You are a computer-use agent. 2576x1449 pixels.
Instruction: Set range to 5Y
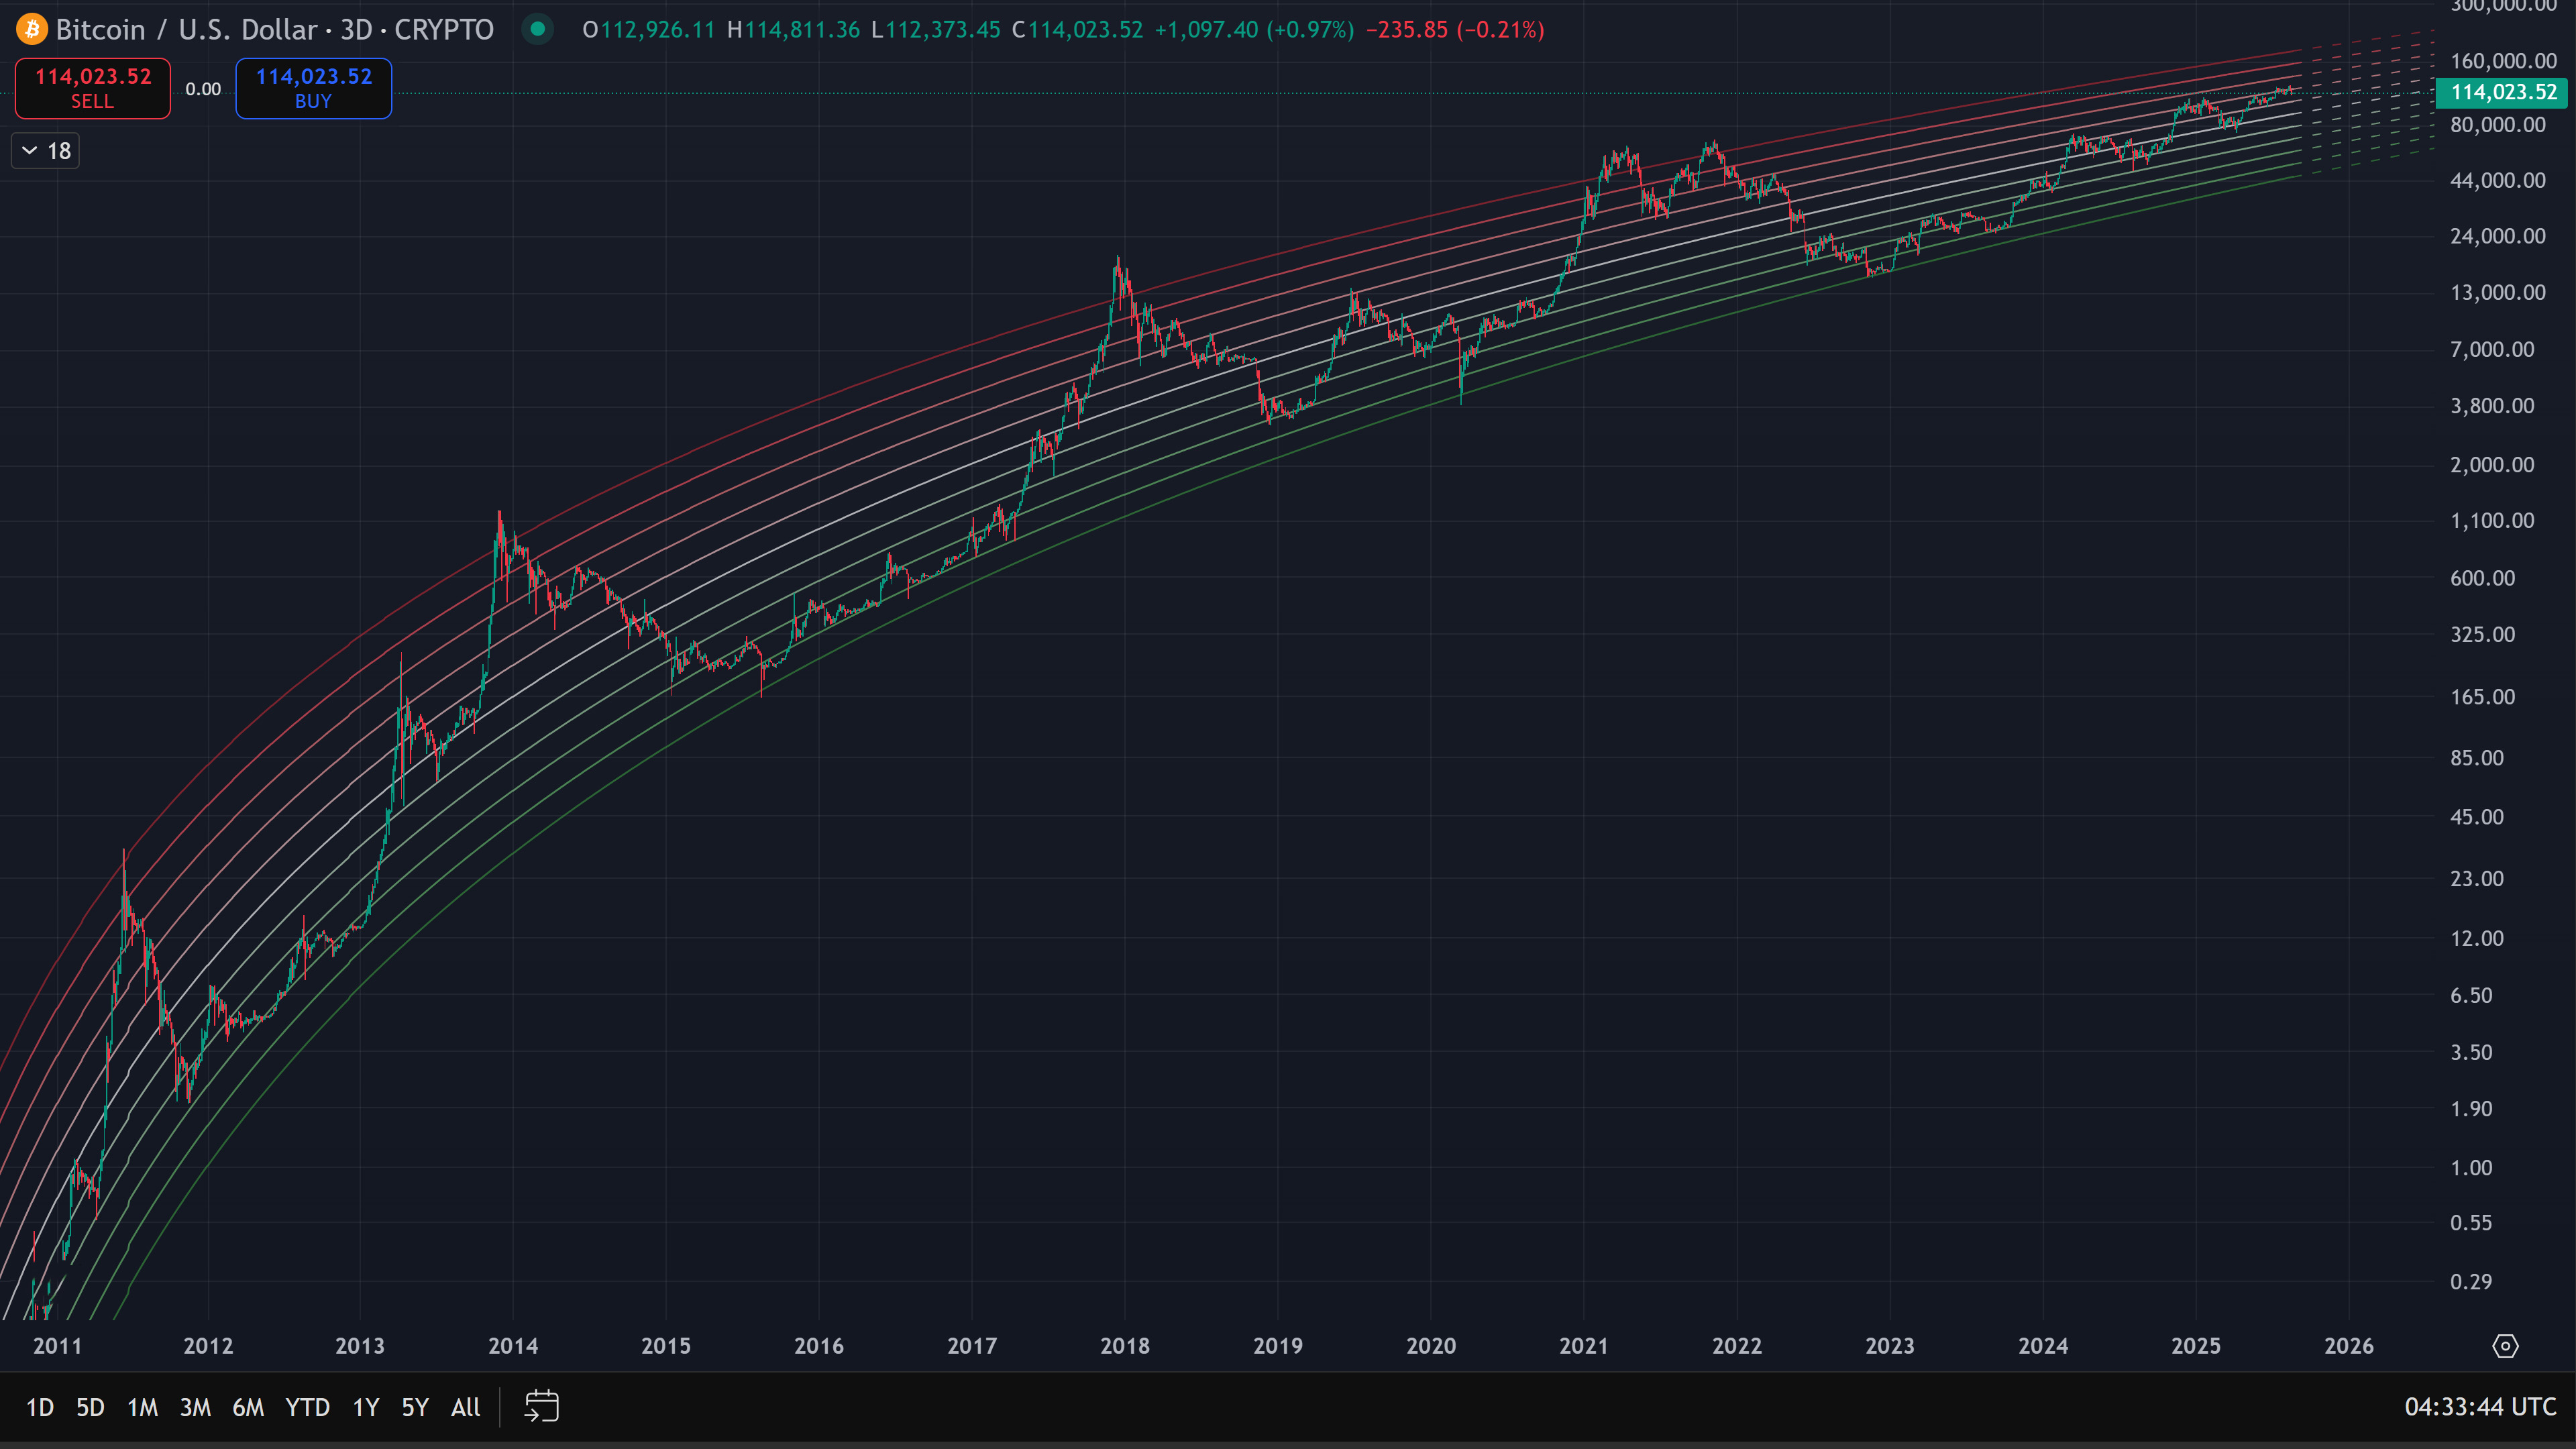tap(414, 1407)
